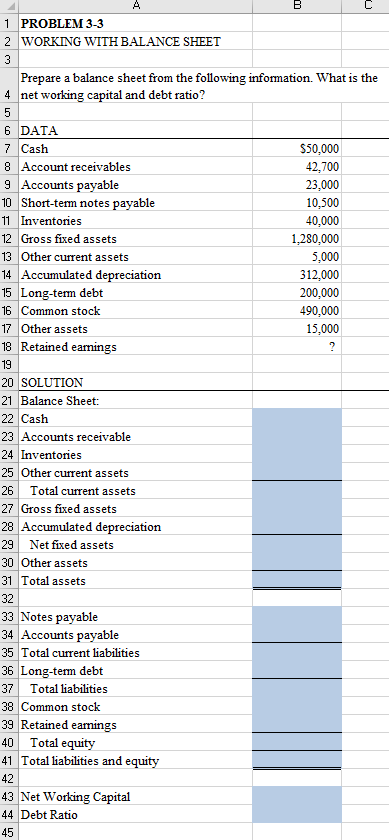Click blue input cell for Net fixed assets

click(x=297, y=544)
